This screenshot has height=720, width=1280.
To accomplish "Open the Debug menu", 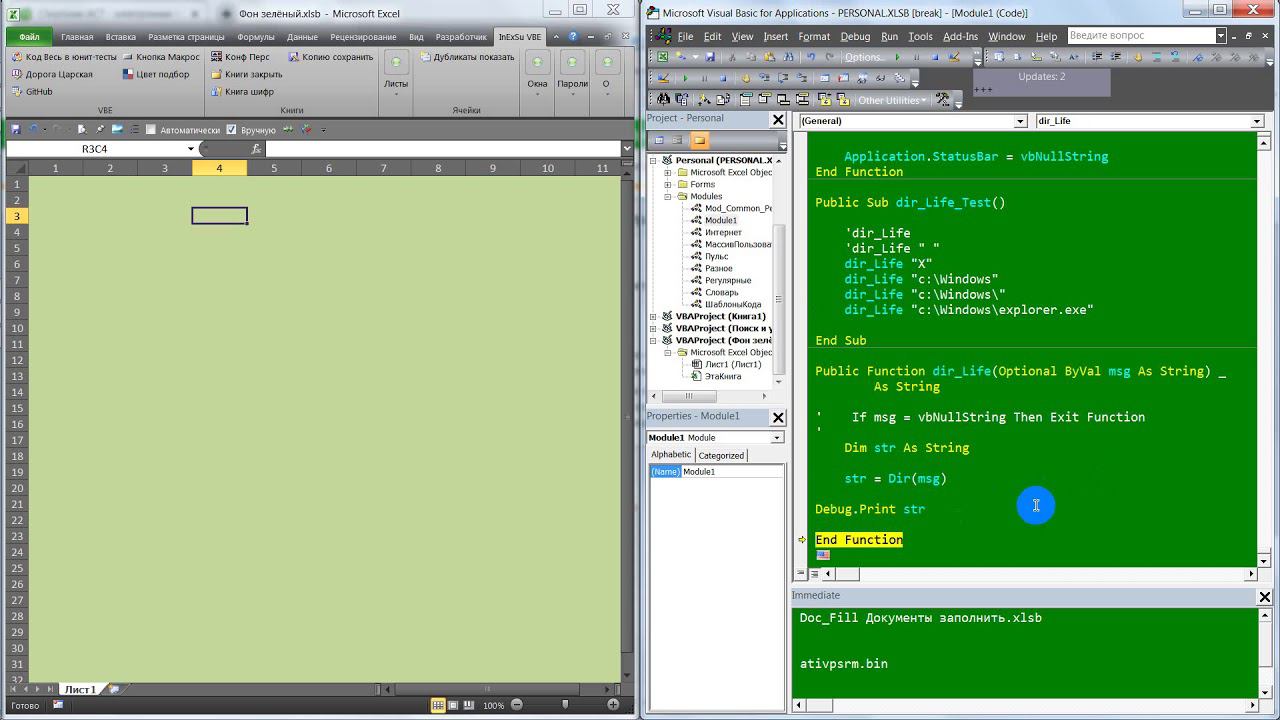I will 855,36.
